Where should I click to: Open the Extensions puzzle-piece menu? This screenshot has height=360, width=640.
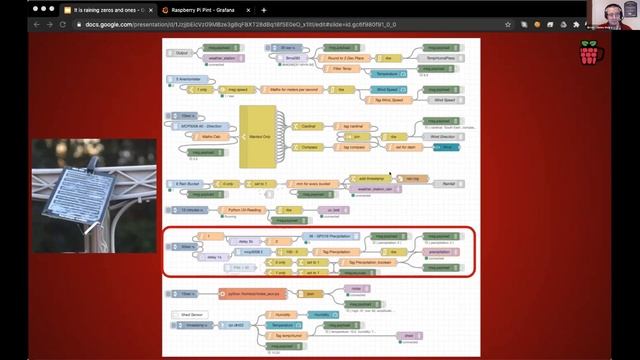pyautogui.click(x=576, y=24)
